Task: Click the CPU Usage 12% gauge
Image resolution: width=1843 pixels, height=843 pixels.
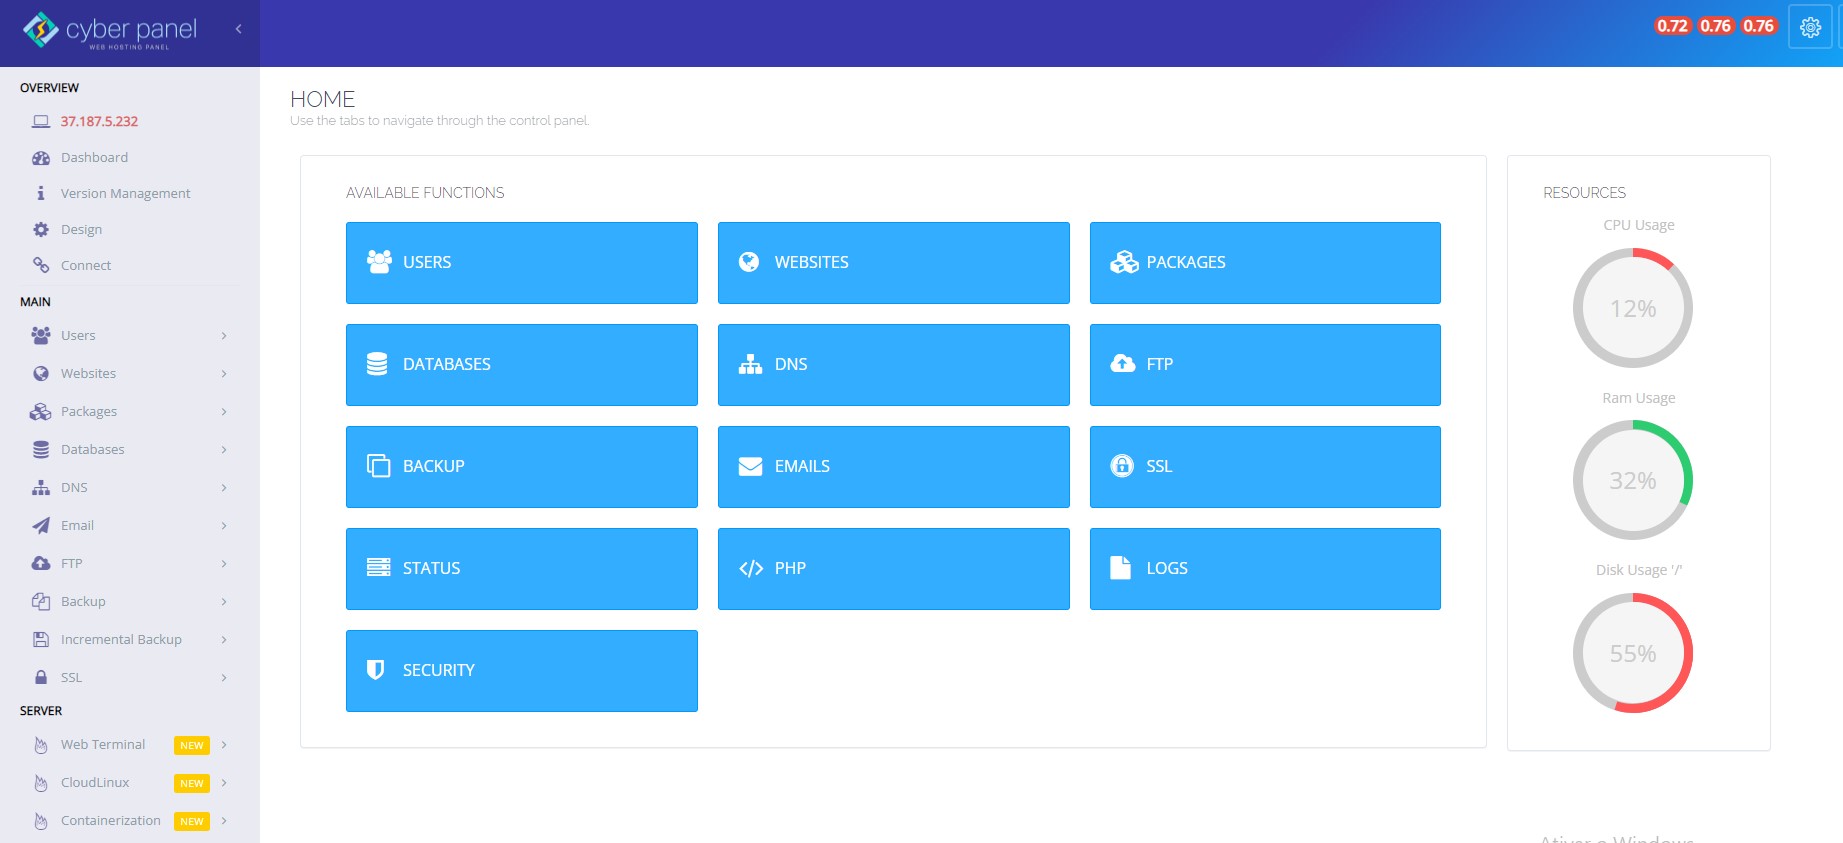Action: 1633,308
